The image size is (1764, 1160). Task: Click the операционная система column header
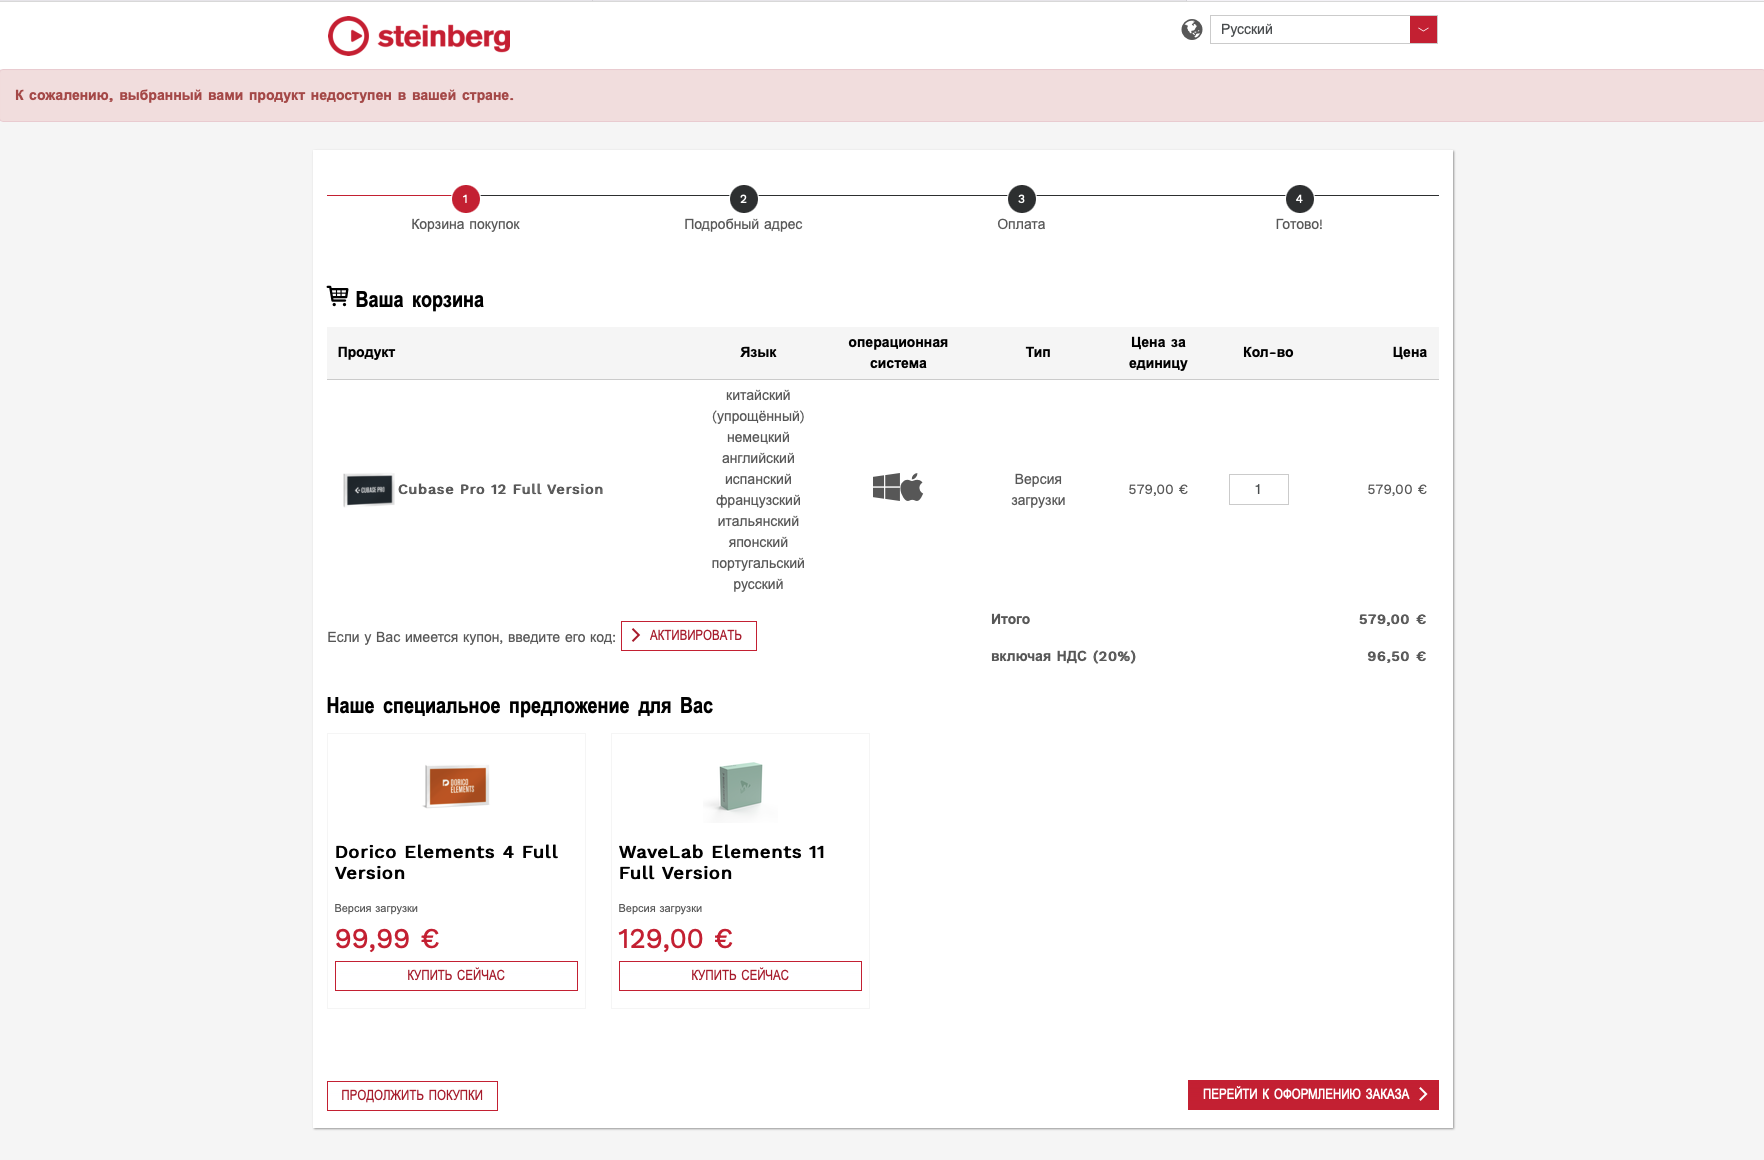(898, 353)
